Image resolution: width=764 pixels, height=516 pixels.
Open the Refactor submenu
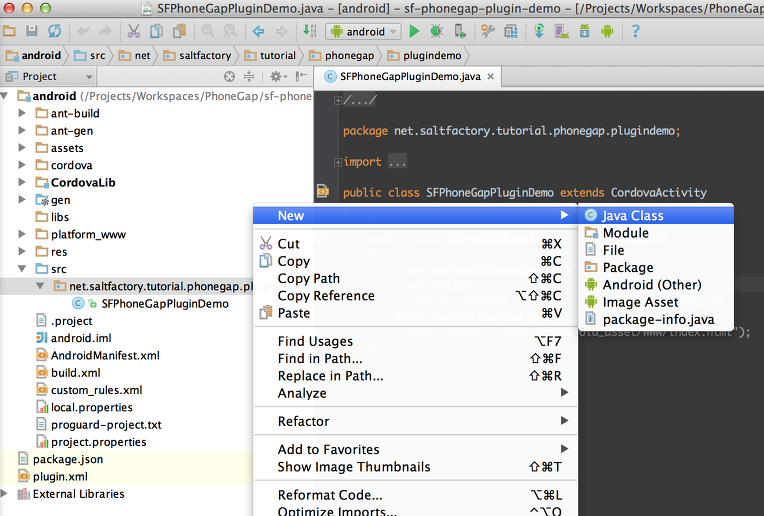(x=415, y=421)
